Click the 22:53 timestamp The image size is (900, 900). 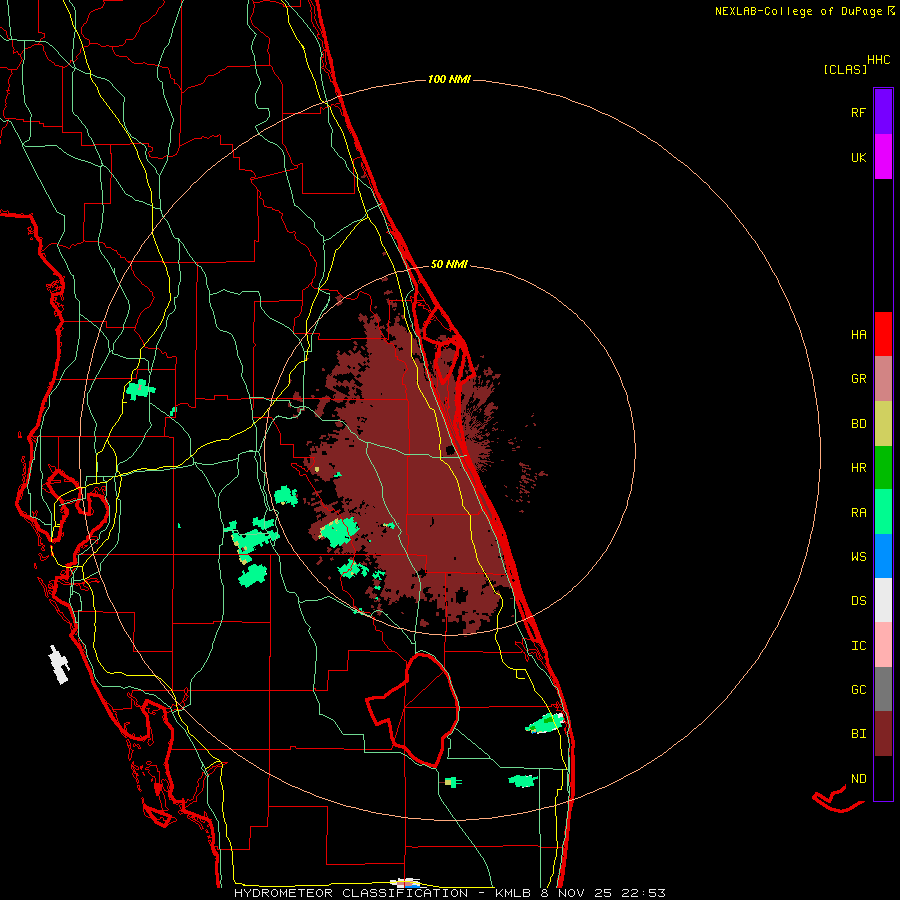point(645,893)
